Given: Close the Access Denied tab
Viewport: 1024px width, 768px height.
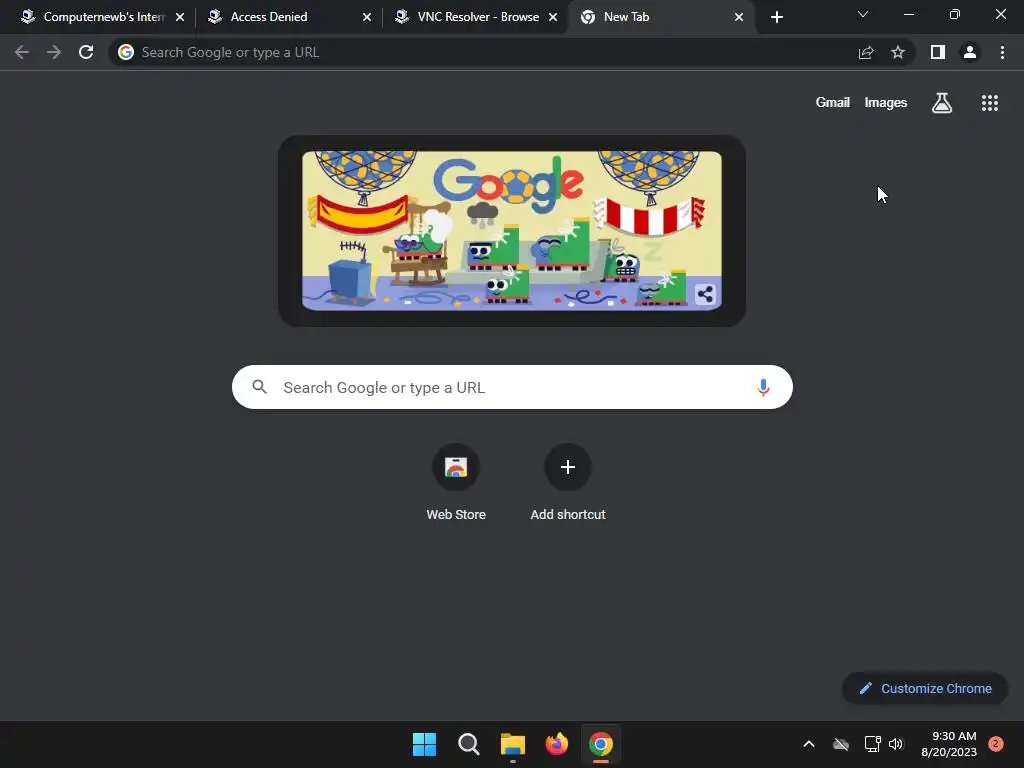Looking at the screenshot, I should 367,17.
